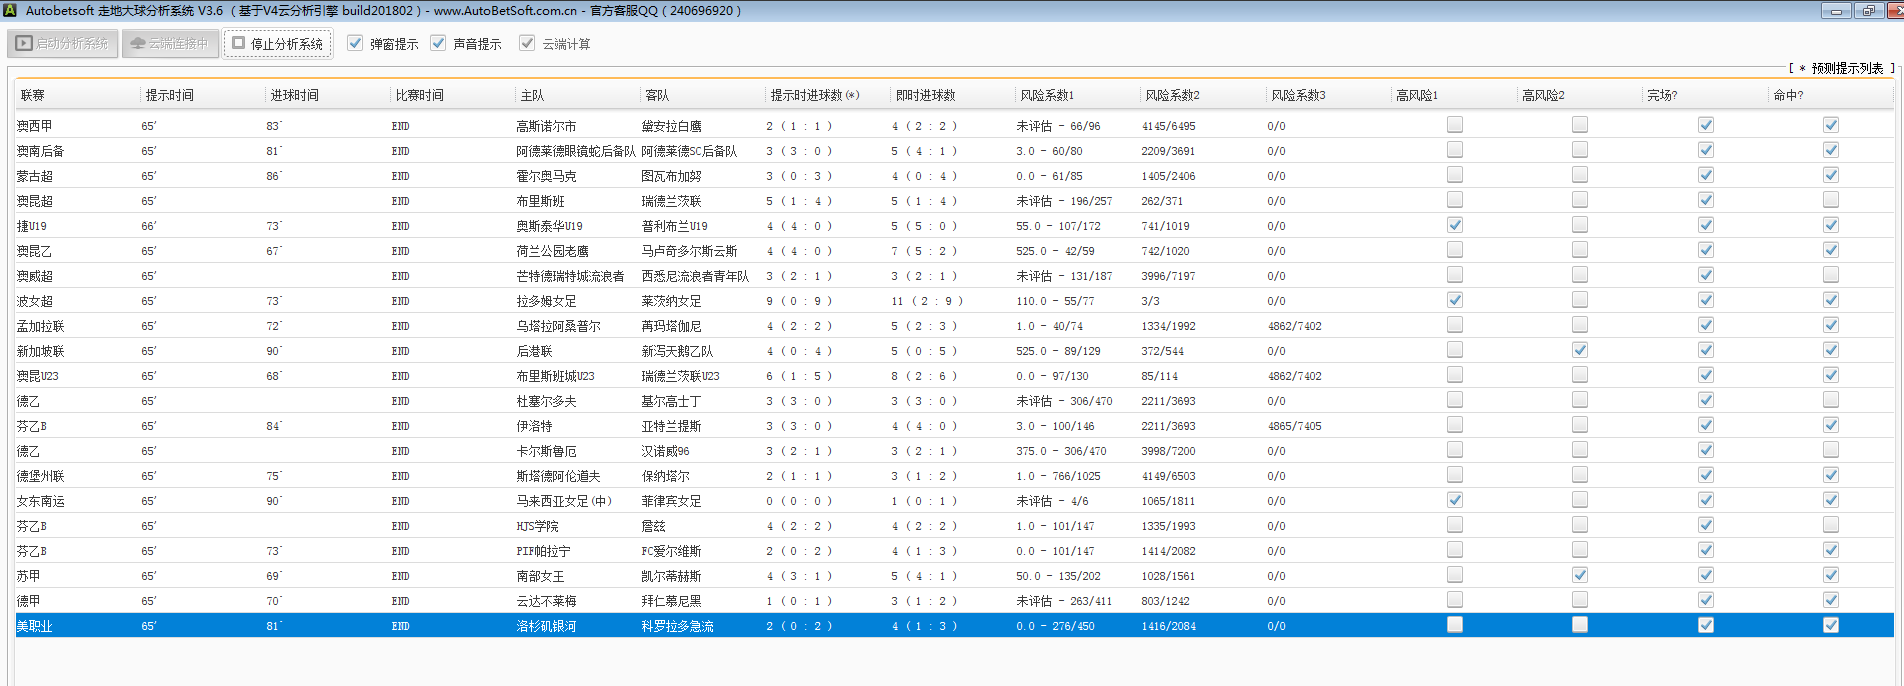Click the 即时进球数 column header
Screen dimensions: 1904x686
925,95
